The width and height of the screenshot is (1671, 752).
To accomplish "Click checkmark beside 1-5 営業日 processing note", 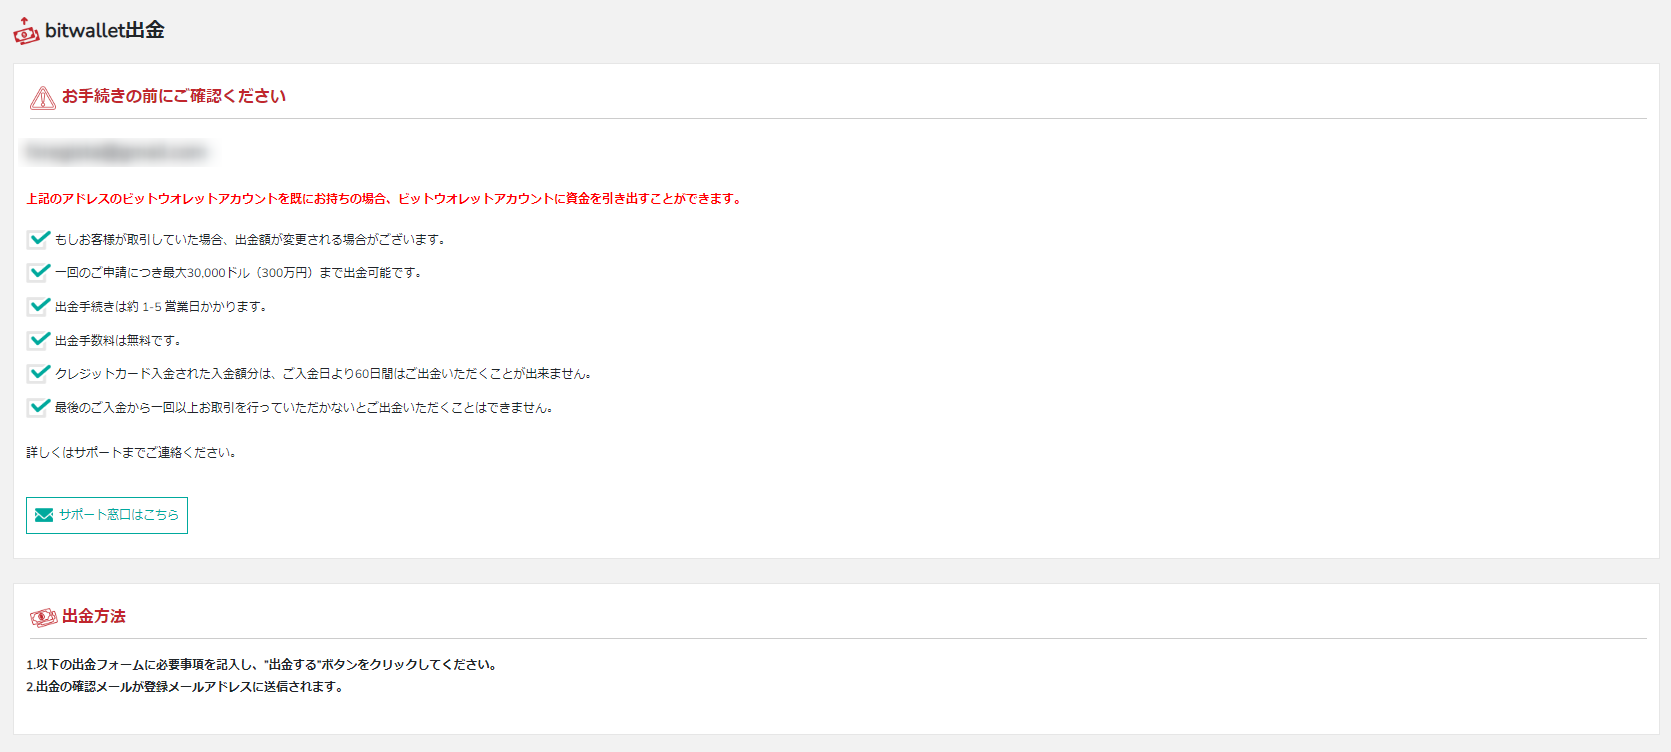I will pyautogui.click(x=38, y=306).
